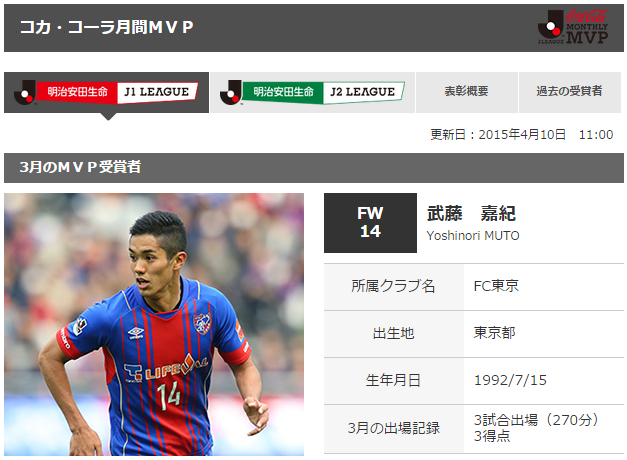Click the J.League ball emblem in J1 tab
Image resolution: width=627 pixels, height=460 pixels.
pos(25,92)
